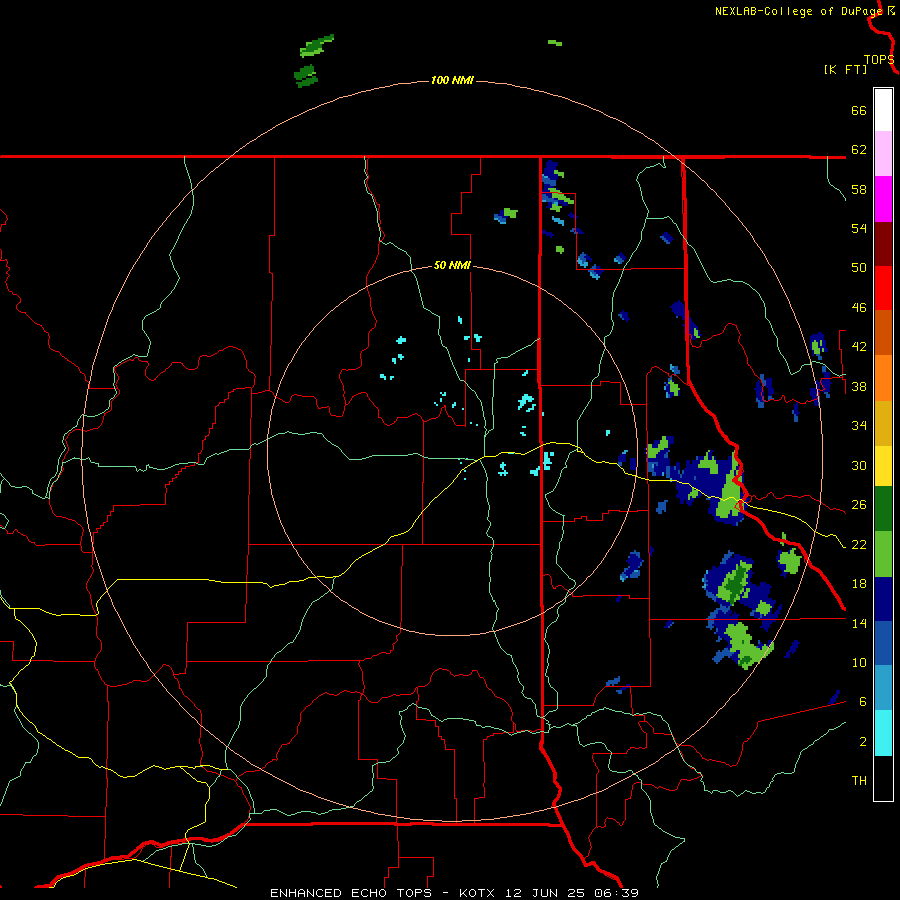This screenshot has width=900, height=900.
Task: Select the 100 NMI range ring label
Action: [x=452, y=80]
